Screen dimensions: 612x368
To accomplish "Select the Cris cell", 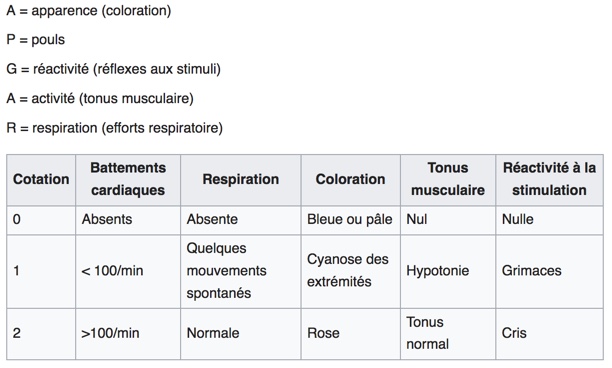I will coord(550,334).
